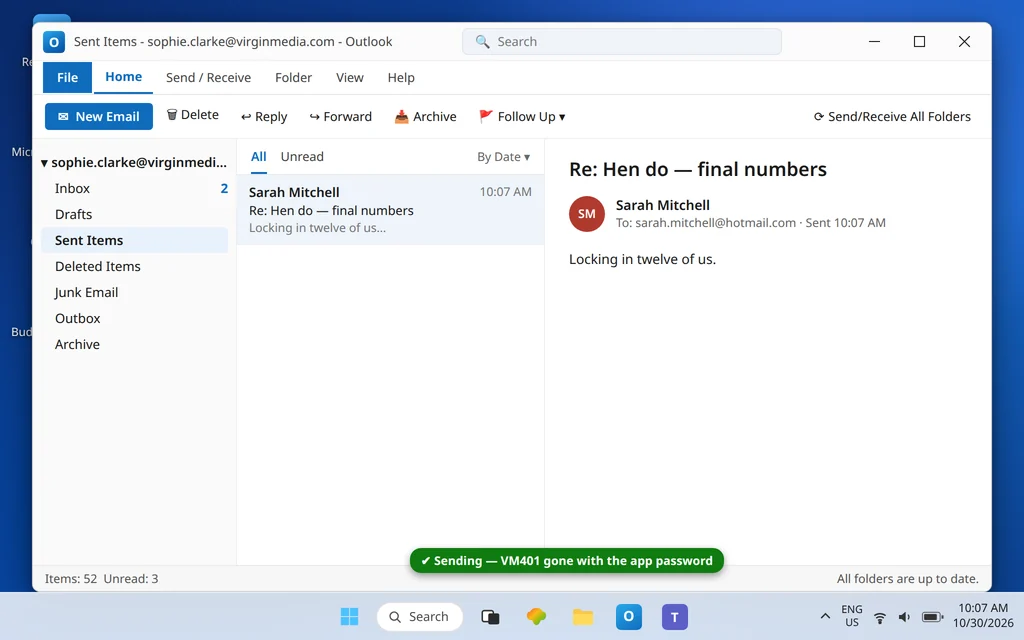1024x640 pixels.
Task: Archive the selected message
Action: click(425, 116)
